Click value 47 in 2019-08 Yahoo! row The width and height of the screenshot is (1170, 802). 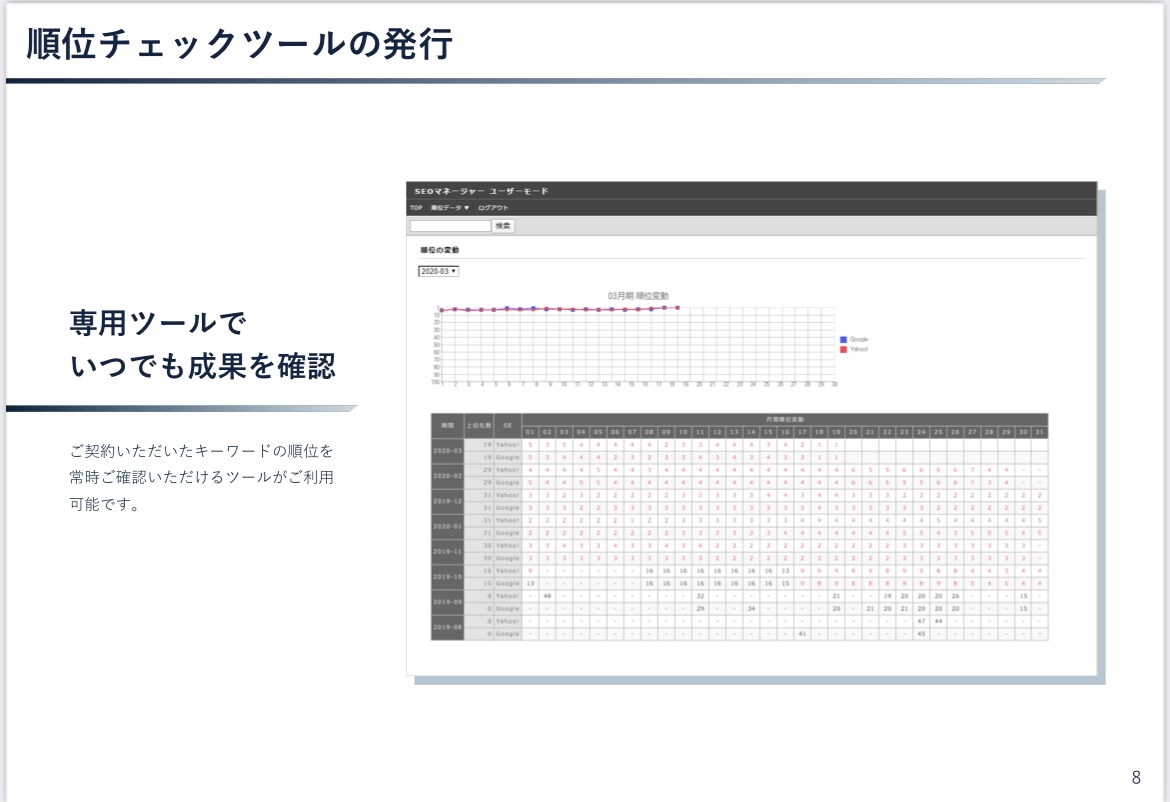point(922,621)
